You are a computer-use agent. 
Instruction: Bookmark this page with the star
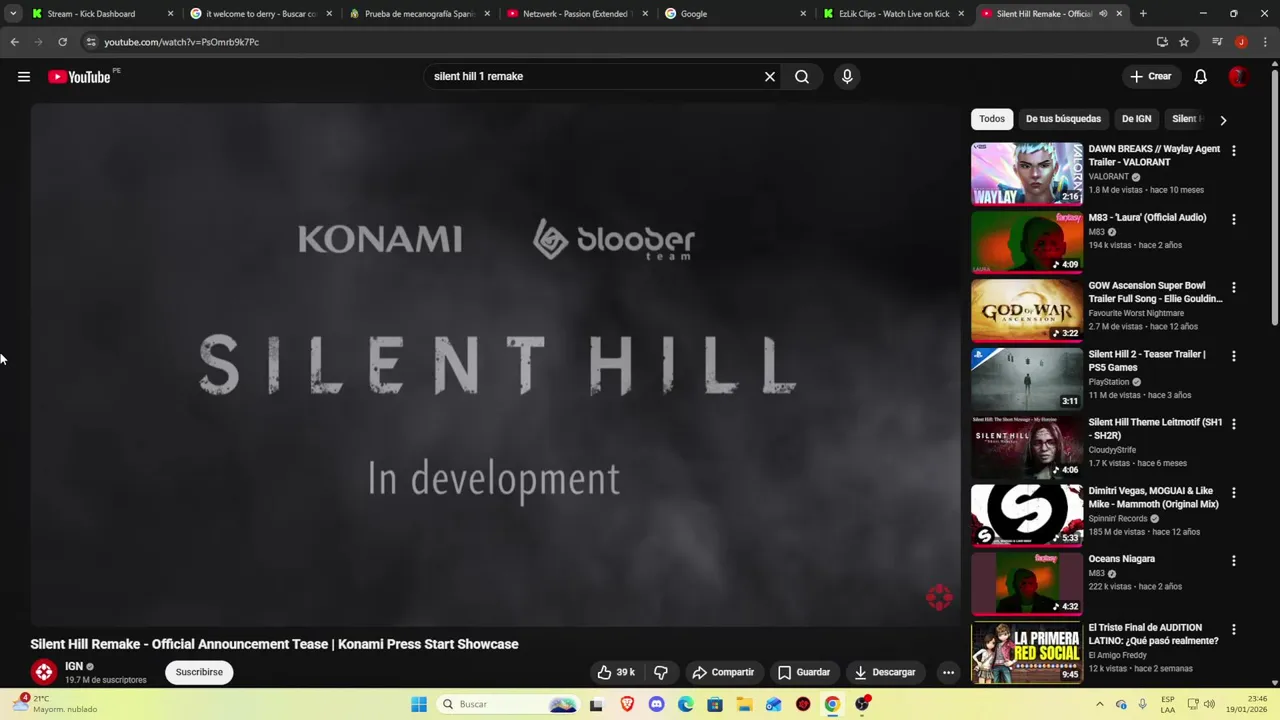coord(1184,42)
